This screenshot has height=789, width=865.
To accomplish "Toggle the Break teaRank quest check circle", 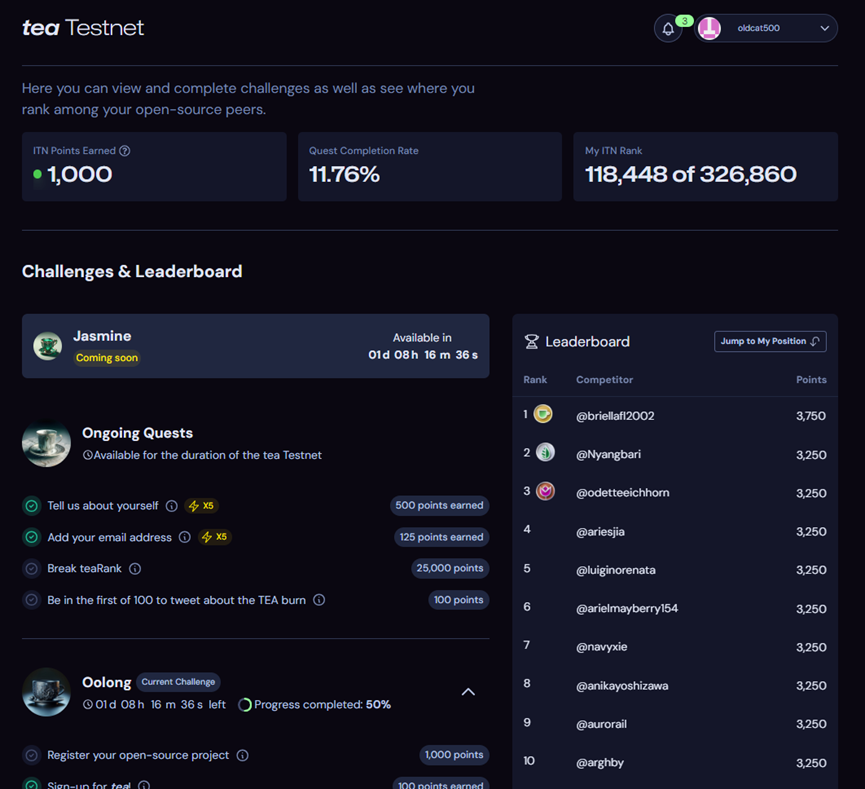I will 32,568.
